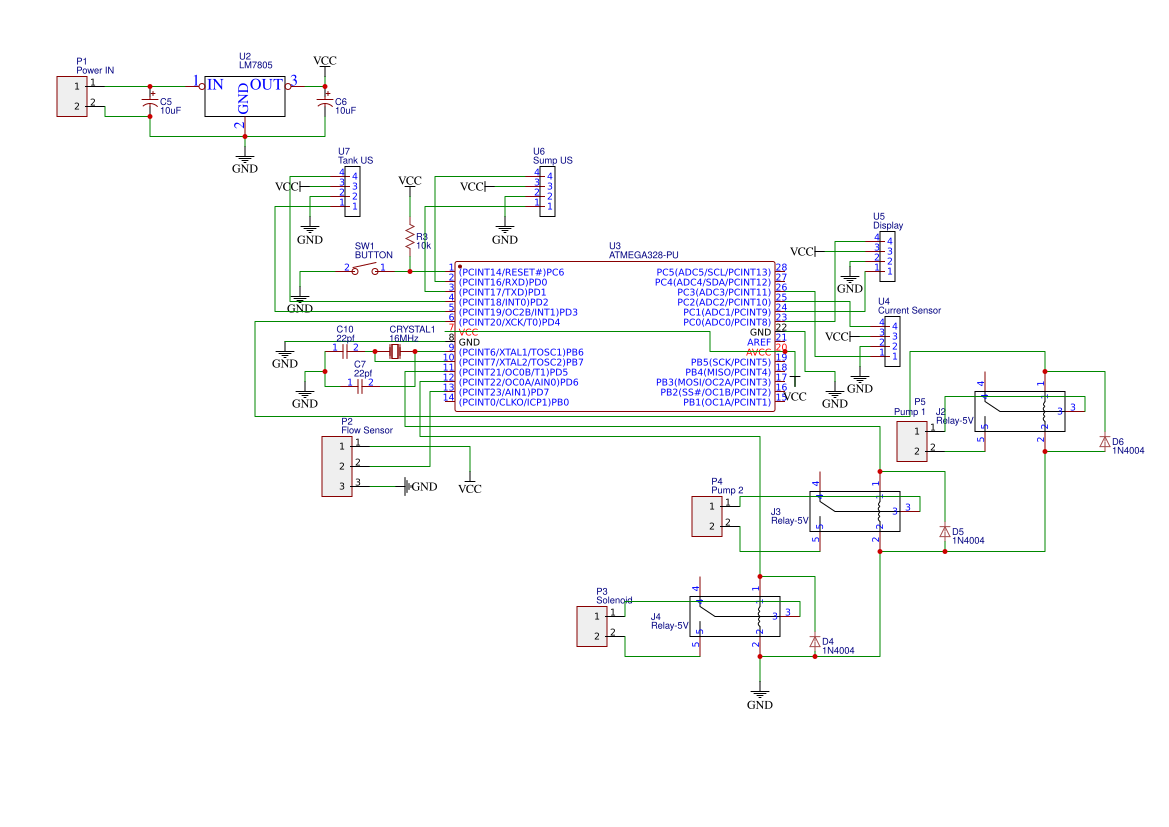Select diode D5 1N4004
Viewport: 1169px width, 827px height.
coord(945,532)
